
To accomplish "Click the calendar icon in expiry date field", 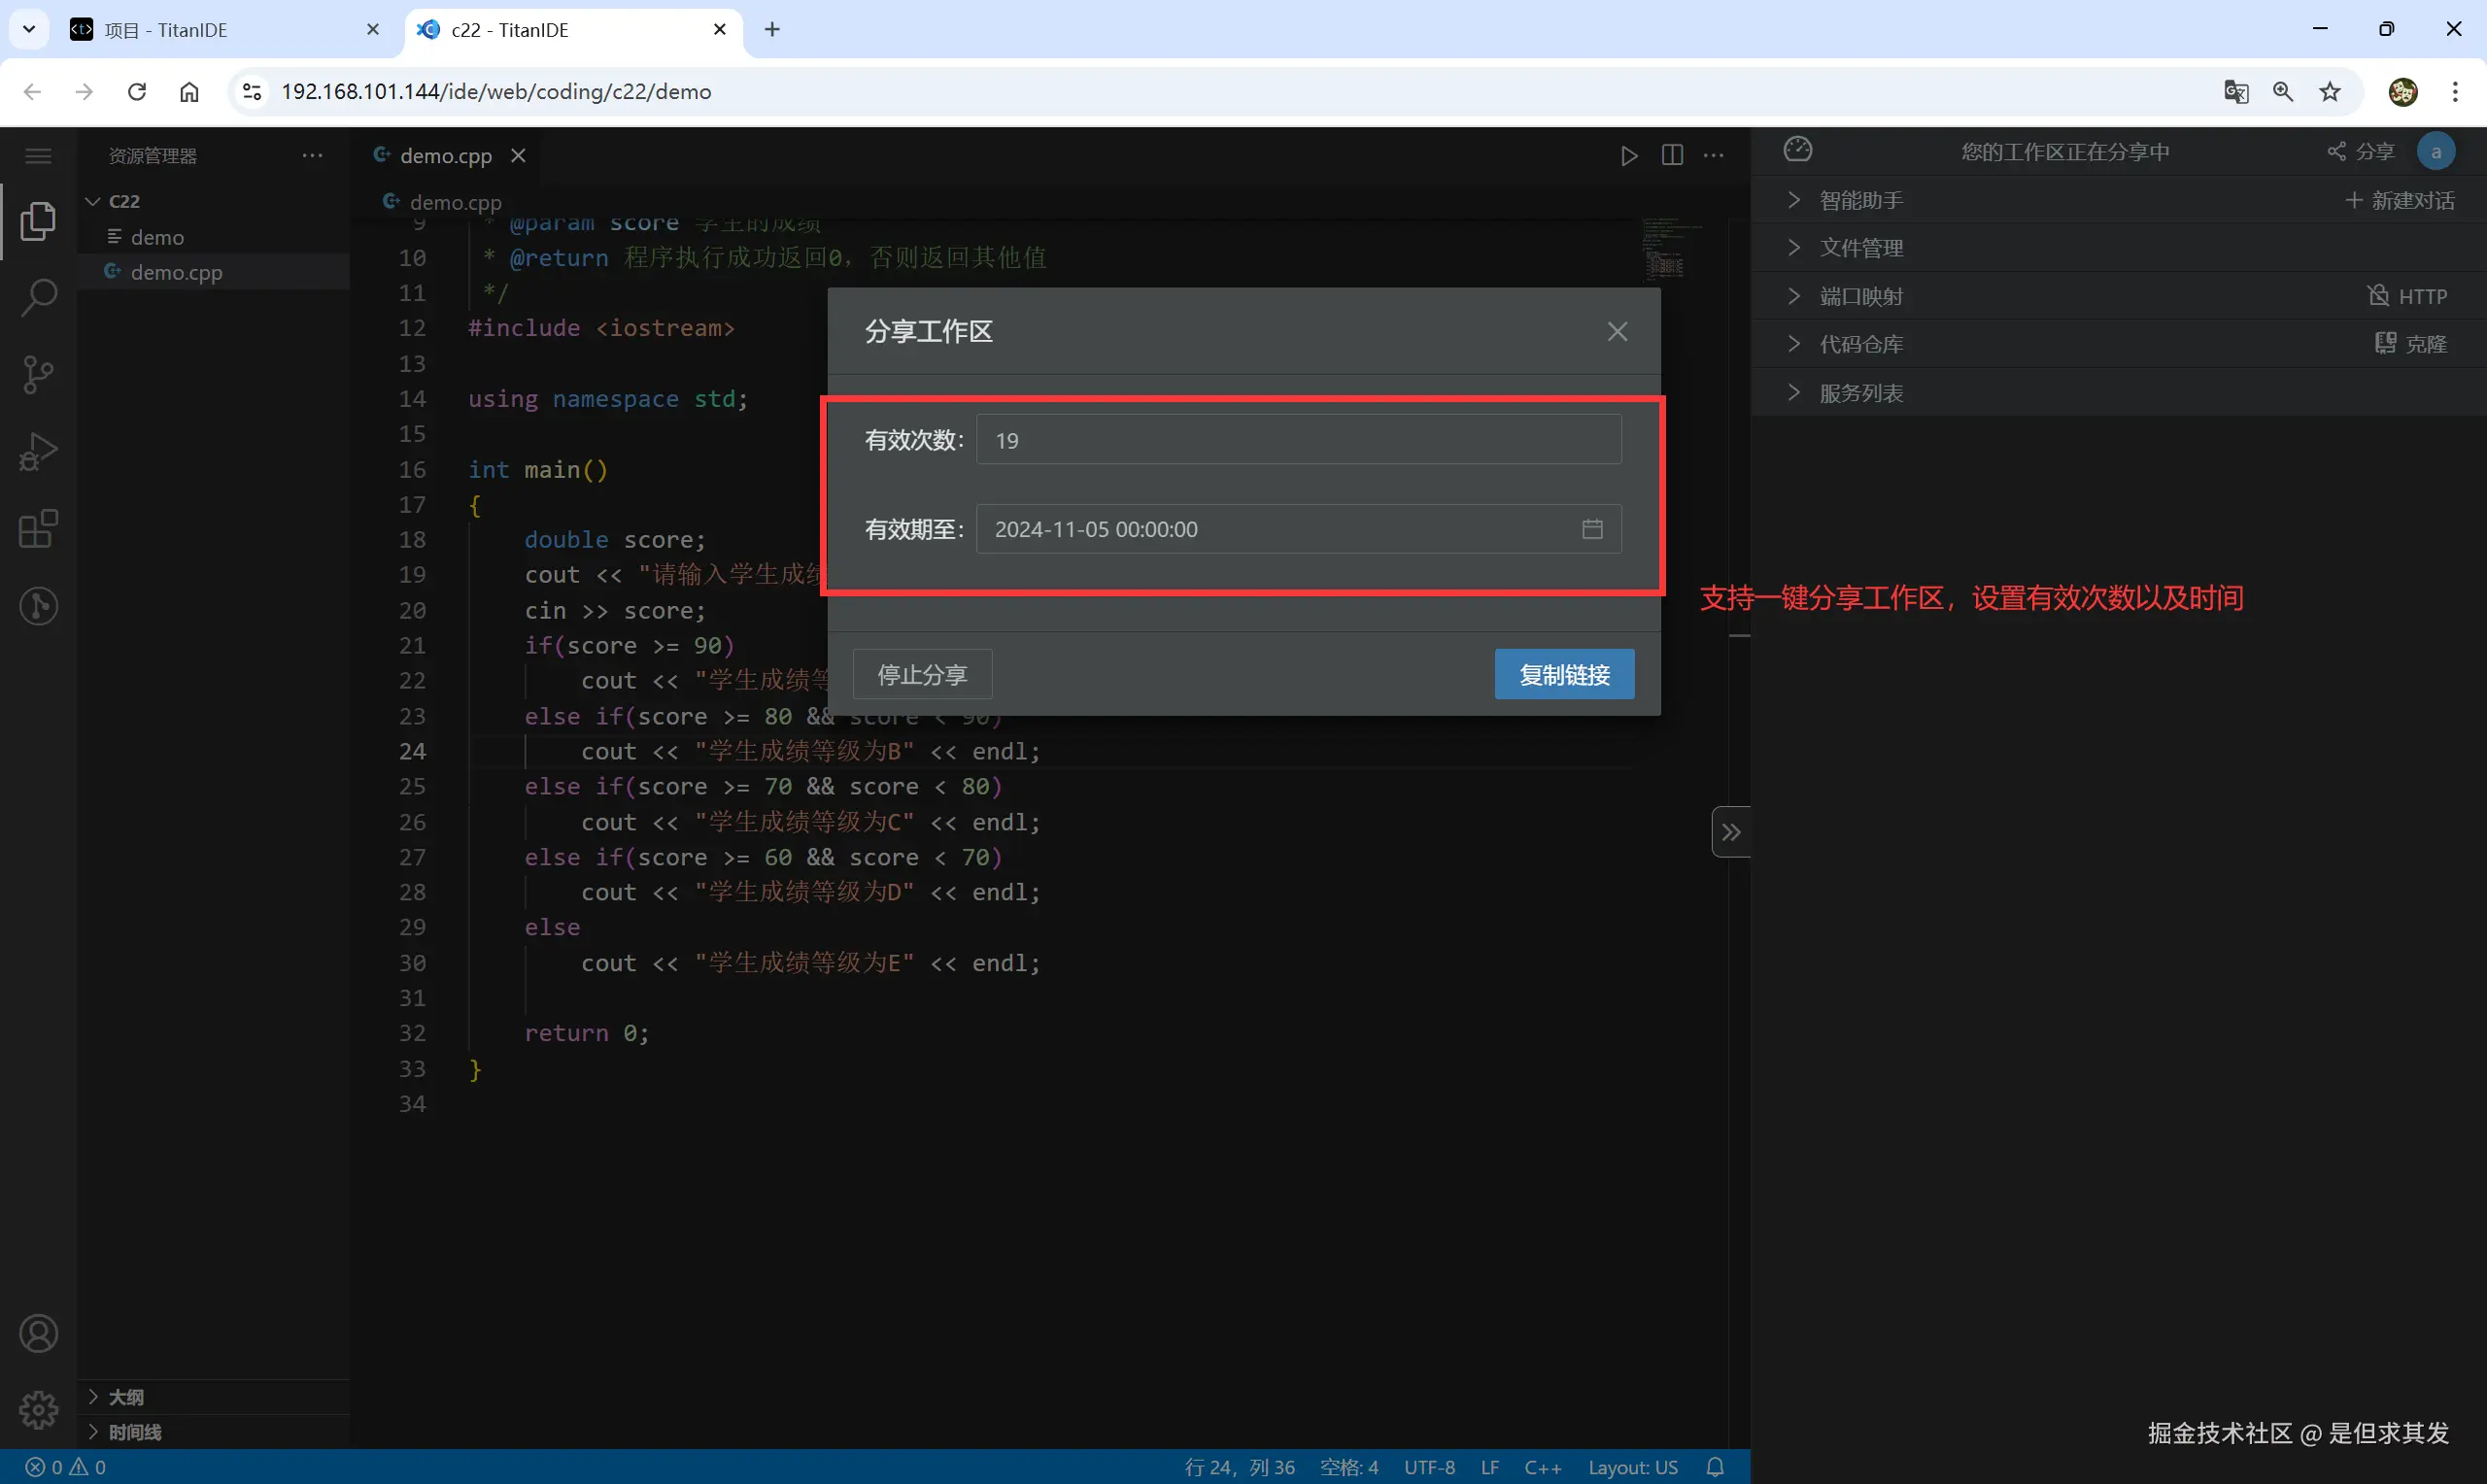I will (1592, 529).
